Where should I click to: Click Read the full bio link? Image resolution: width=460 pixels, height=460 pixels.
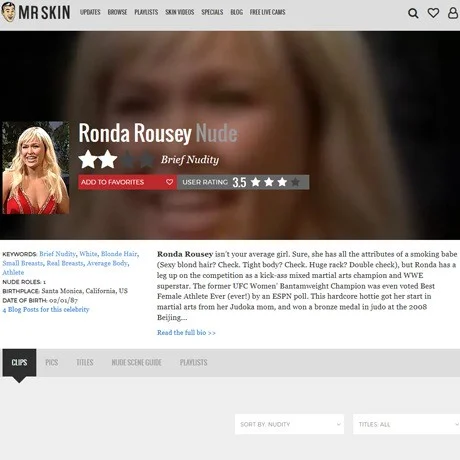pos(186,332)
